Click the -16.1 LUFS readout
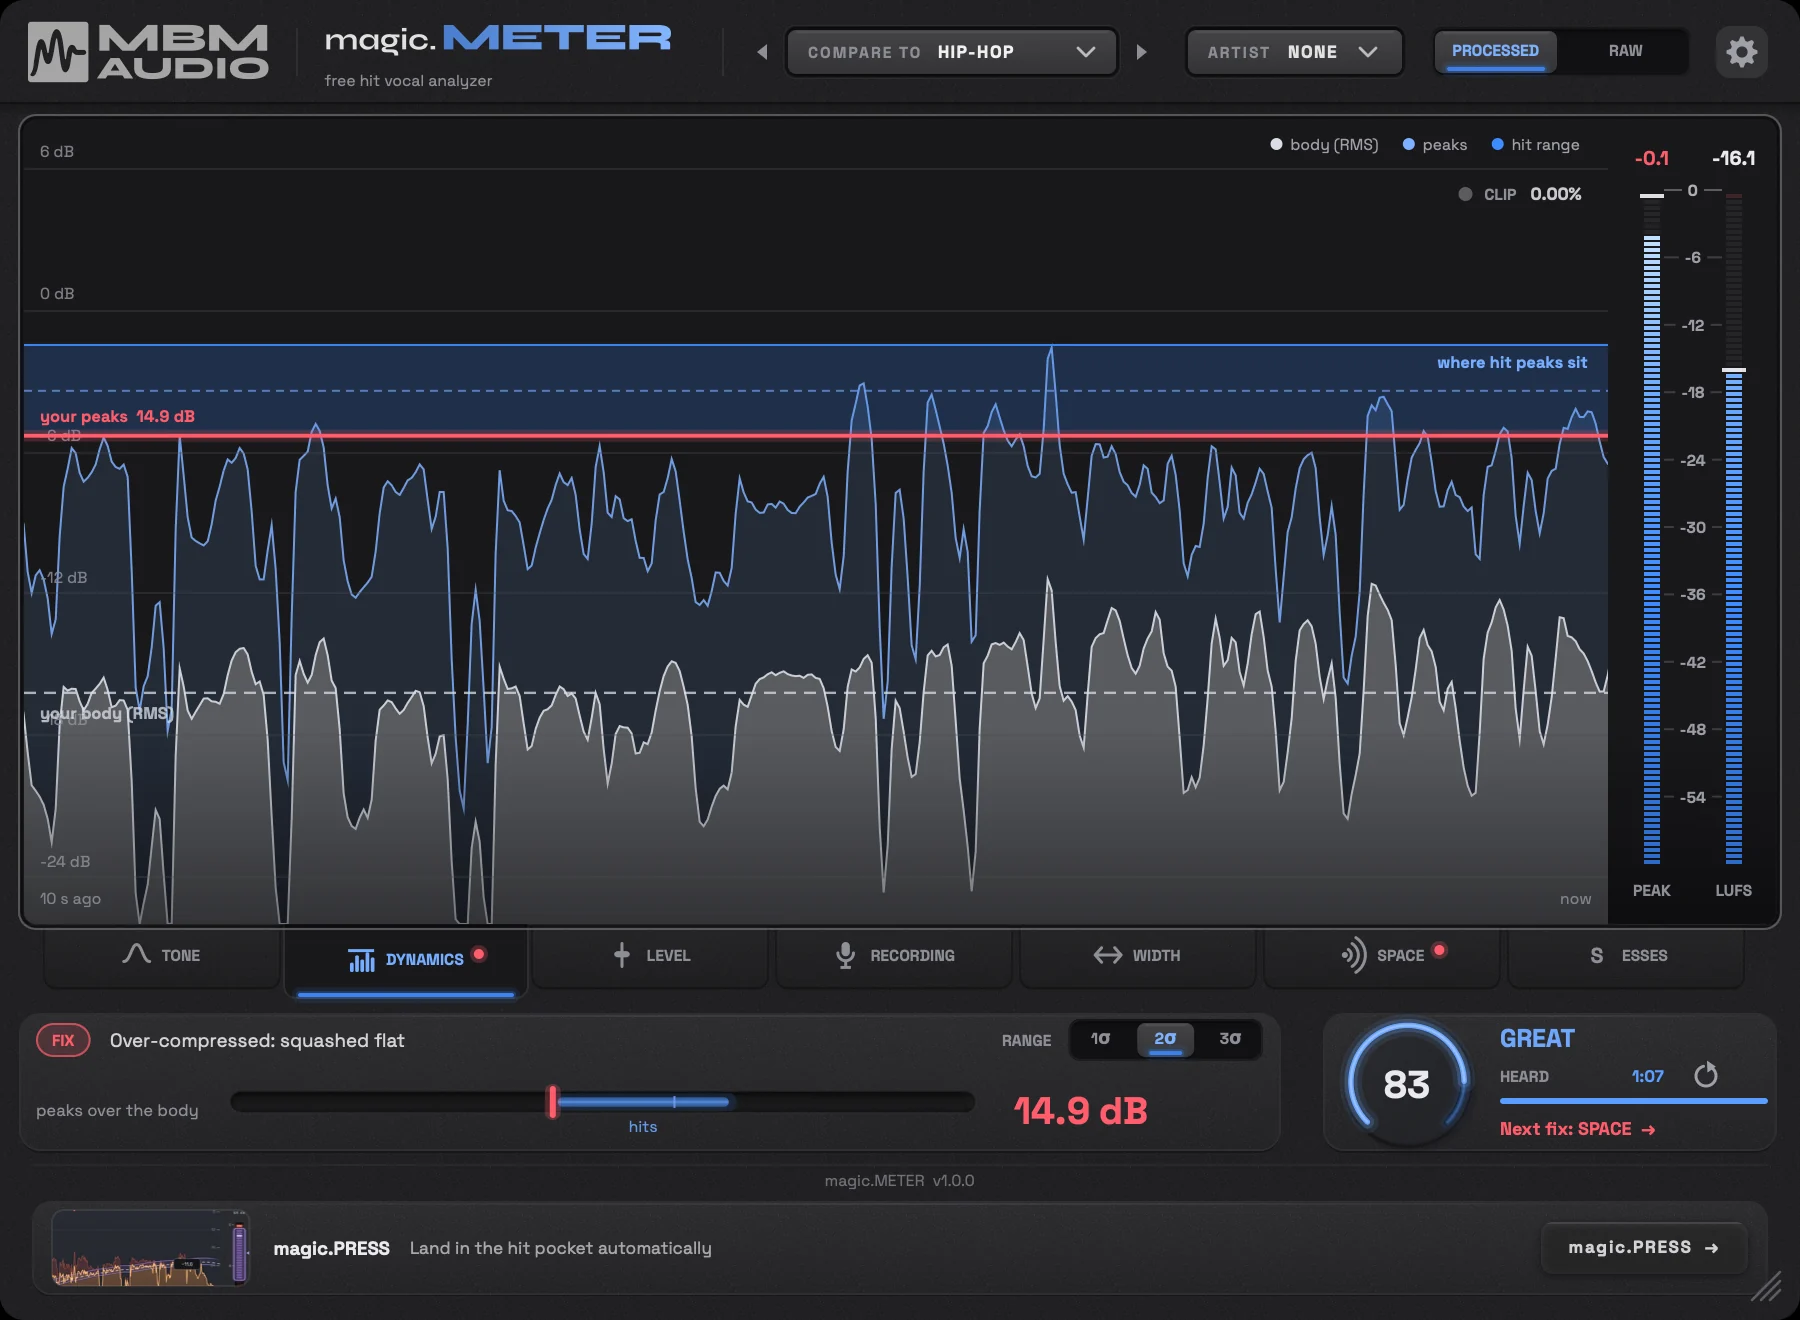The width and height of the screenshot is (1800, 1320). (x=1733, y=158)
